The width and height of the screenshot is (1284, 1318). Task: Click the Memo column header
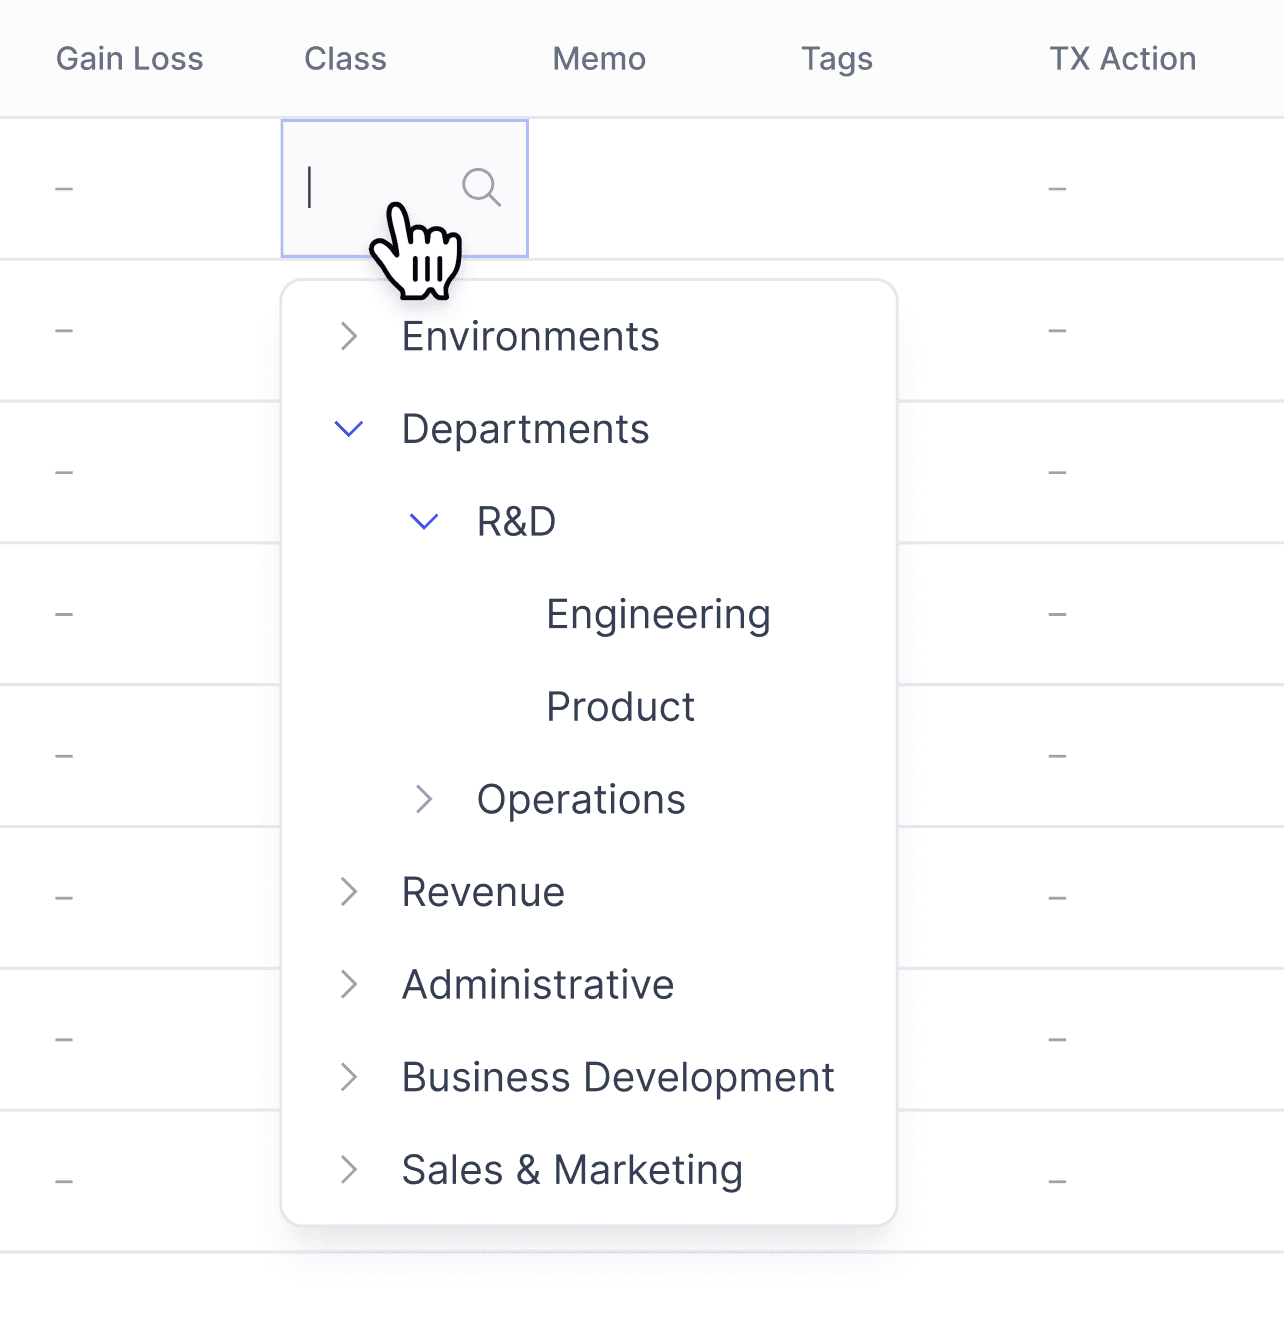point(599,59)
